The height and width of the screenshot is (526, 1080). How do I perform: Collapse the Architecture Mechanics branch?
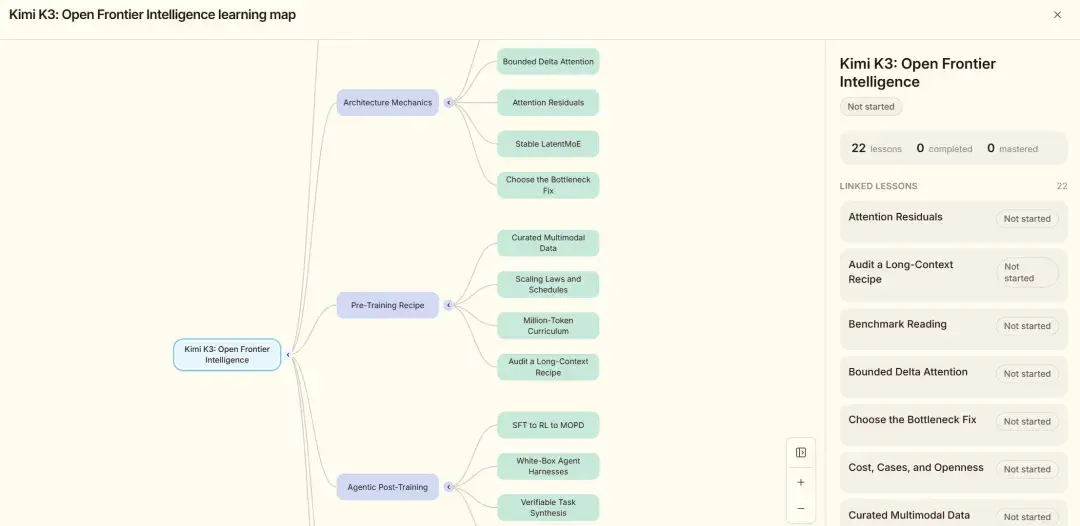pos(448,103)
